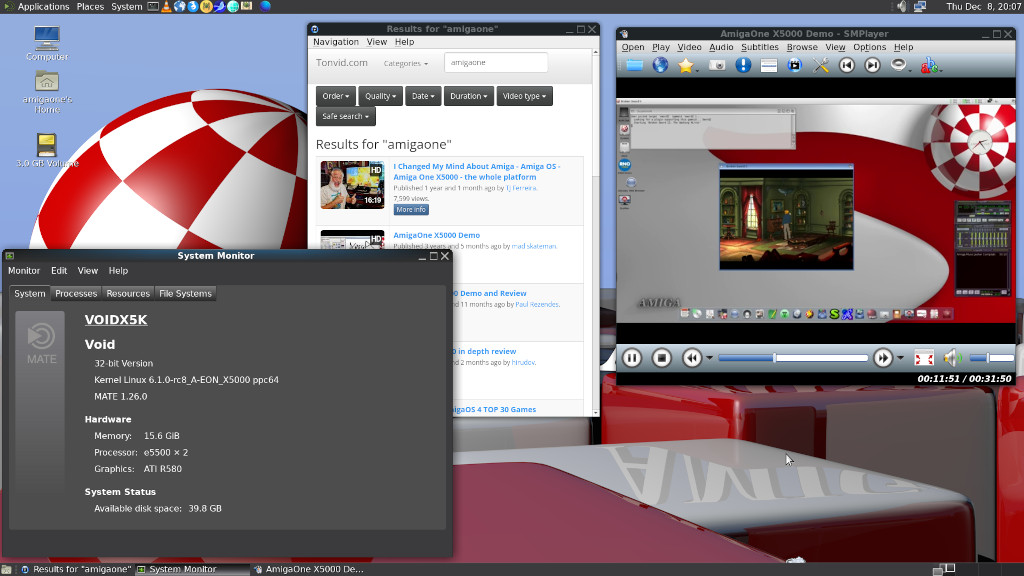The height and width of the screenshot is (576, 1024).
Task: Jump to the next track in SMPlayer toolbar
Action: 872,65
